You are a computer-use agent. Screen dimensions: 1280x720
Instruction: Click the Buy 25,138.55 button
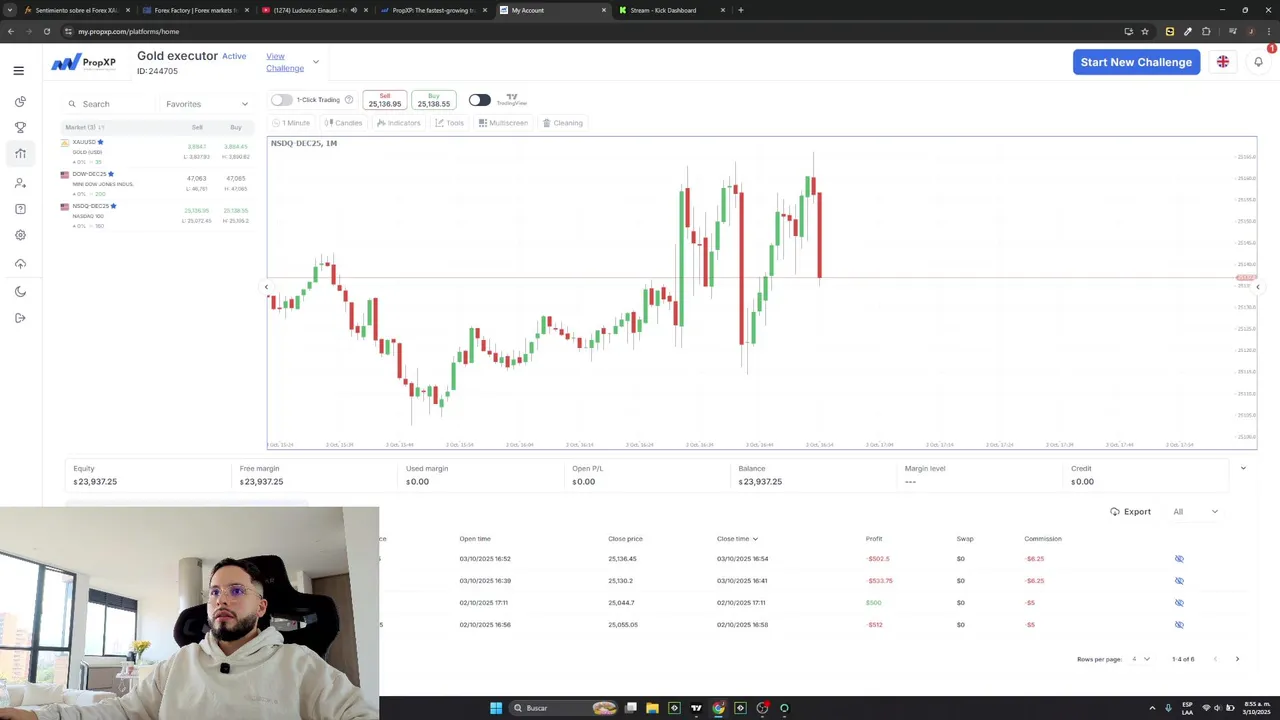(433, 100)
